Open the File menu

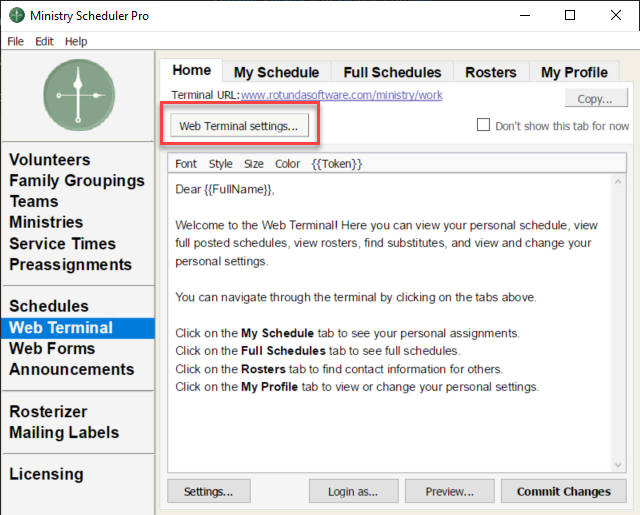pyautogui.click(x=16, y=42)
